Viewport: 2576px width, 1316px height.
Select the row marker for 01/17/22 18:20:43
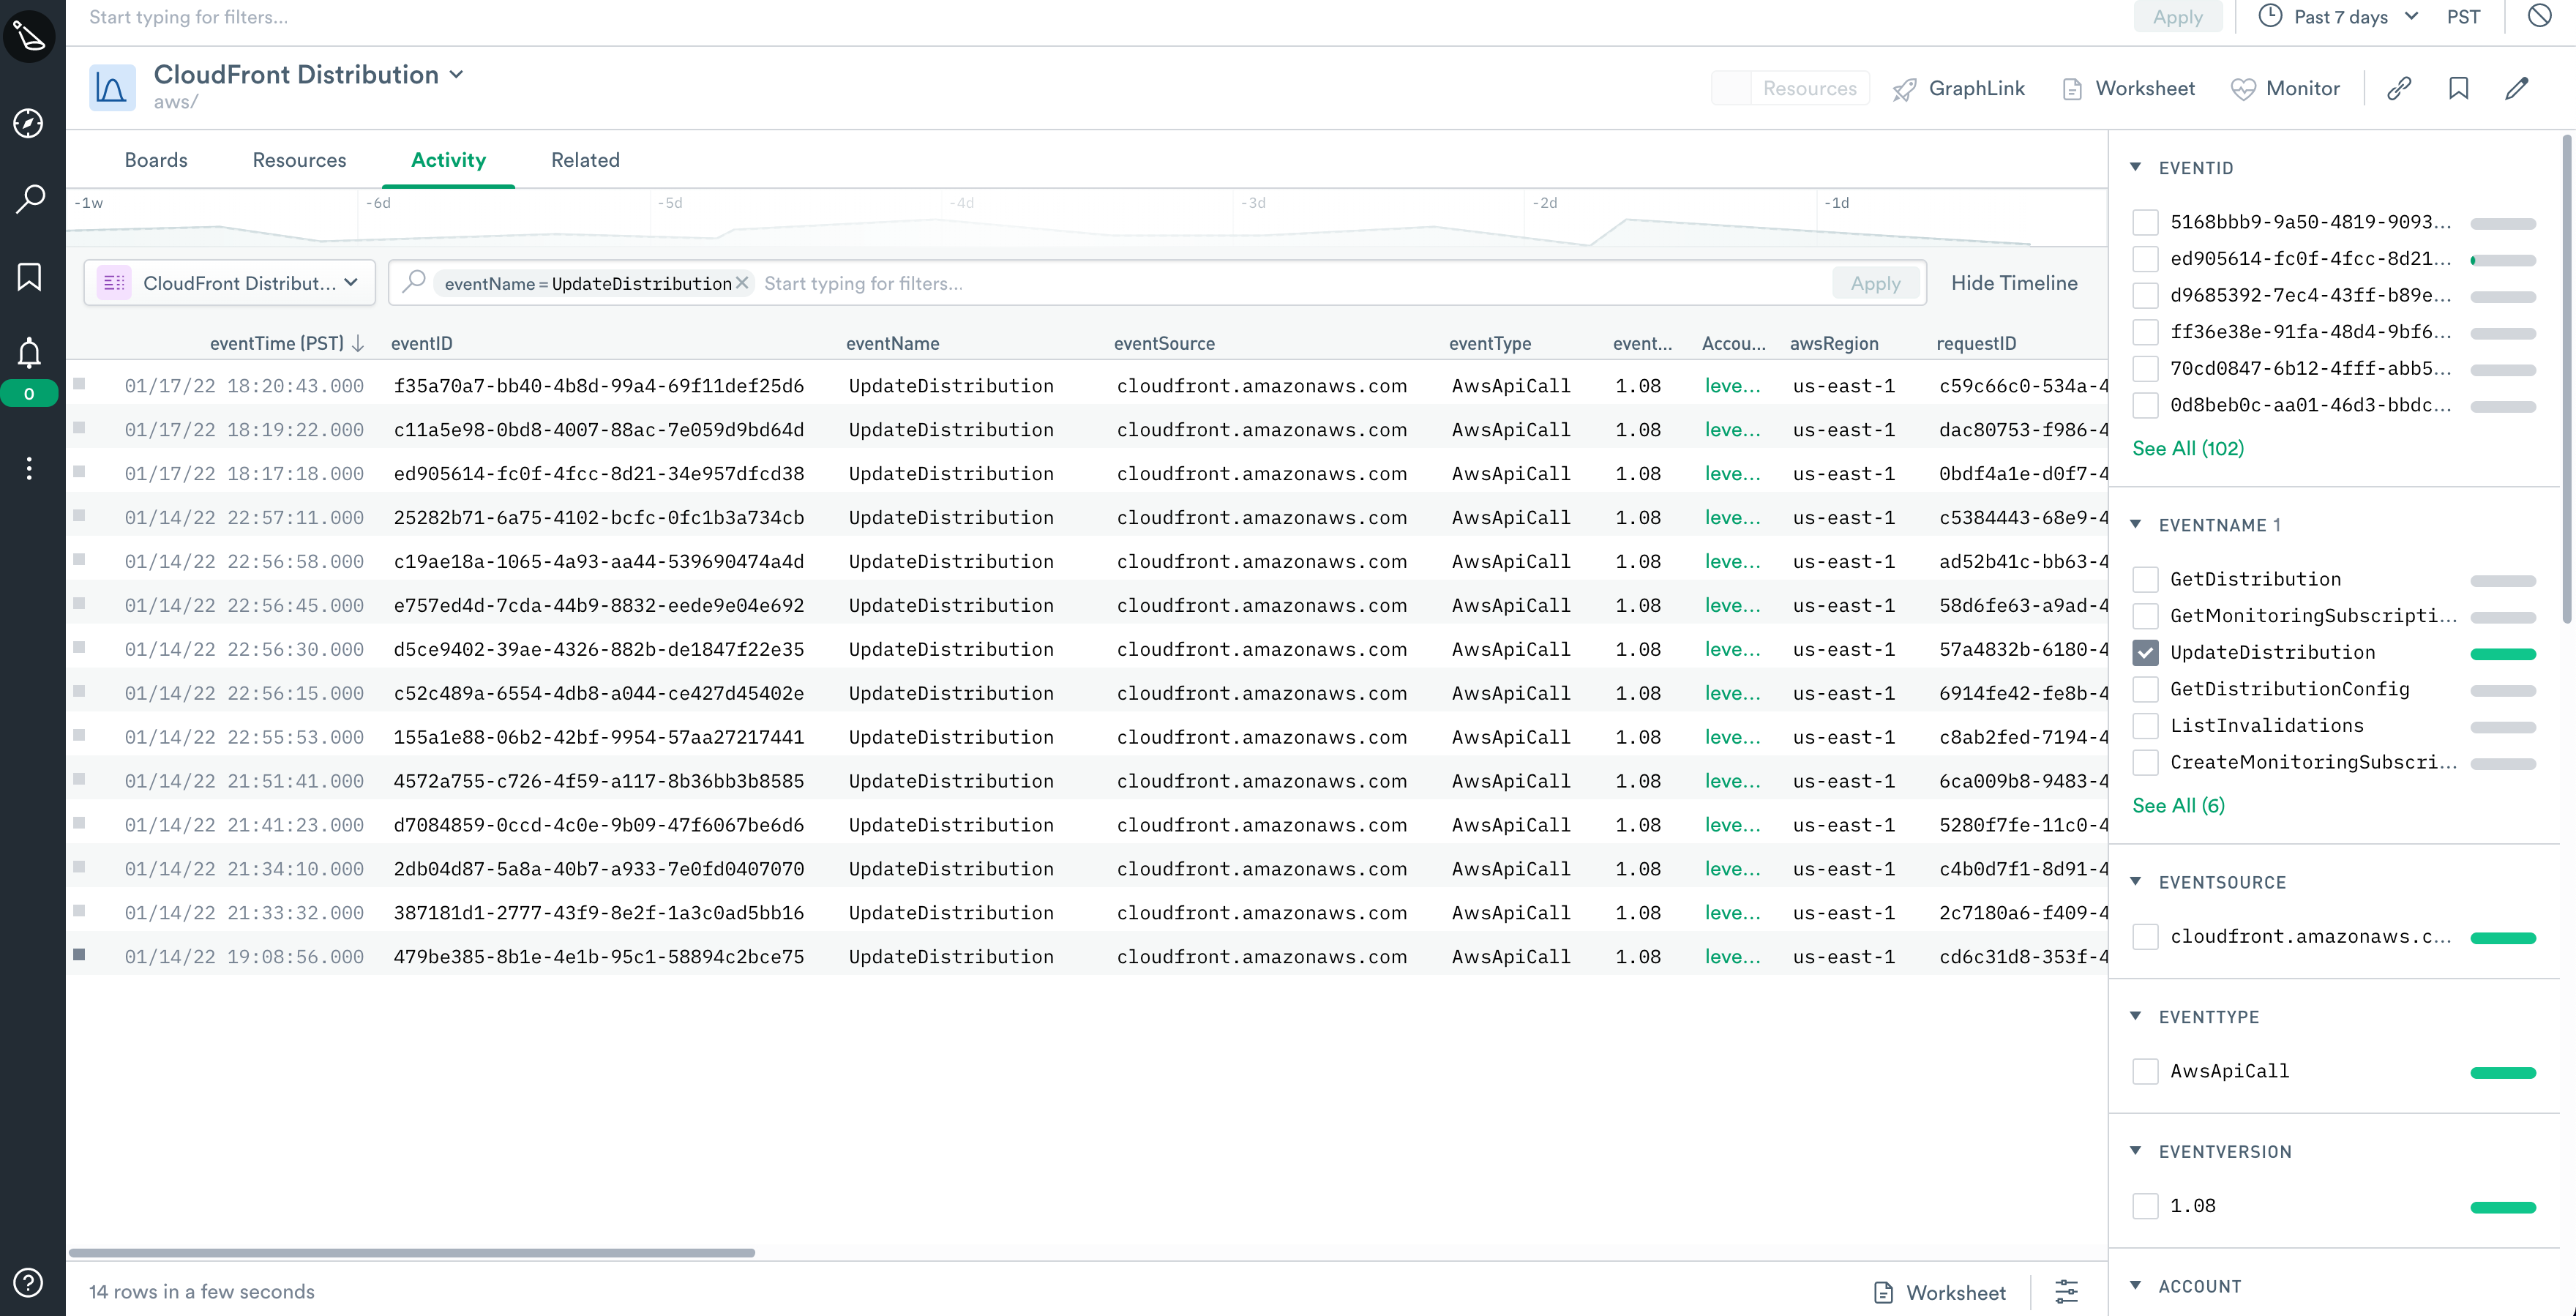tap(79, 383)
